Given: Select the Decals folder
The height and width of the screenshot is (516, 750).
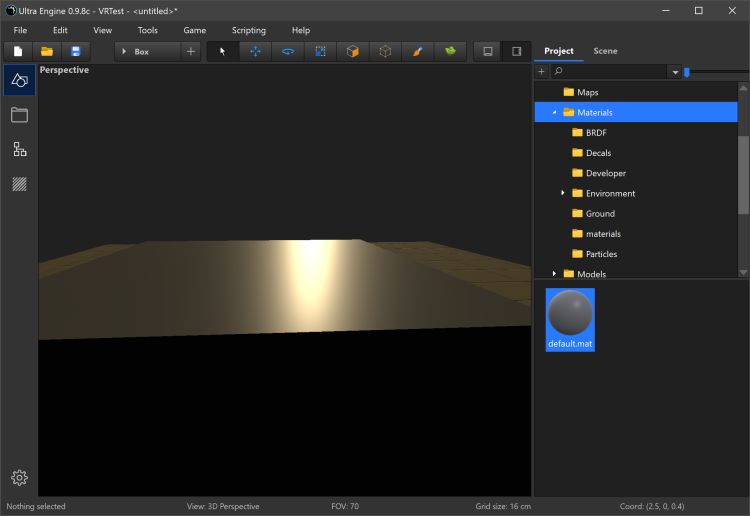Looking at the screenshot, I should click(x=592, y=153).
